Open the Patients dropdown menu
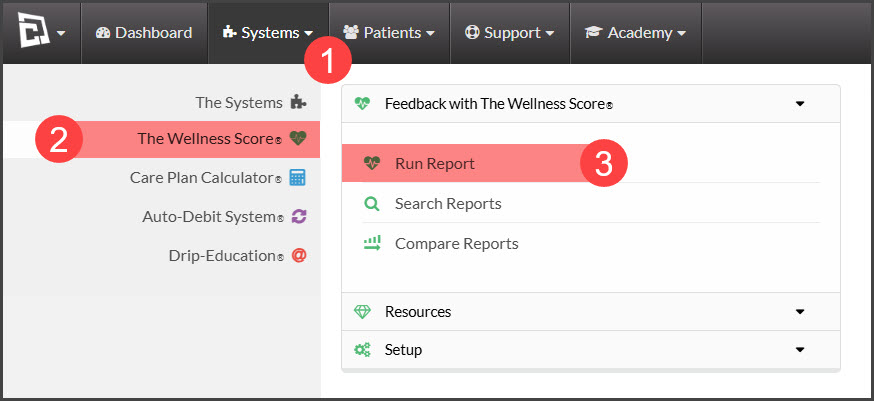 tap(390, 33)
